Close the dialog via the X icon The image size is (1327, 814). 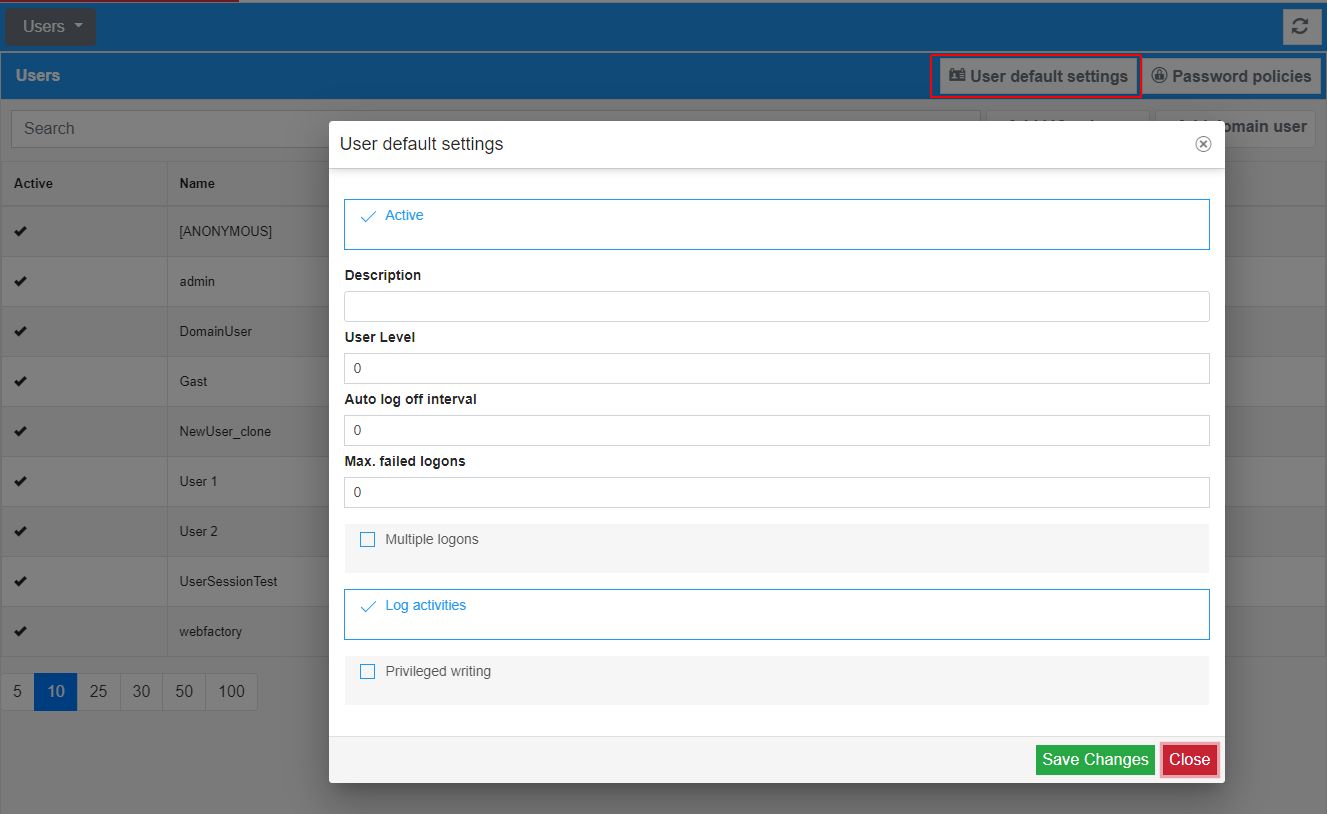1203,144
